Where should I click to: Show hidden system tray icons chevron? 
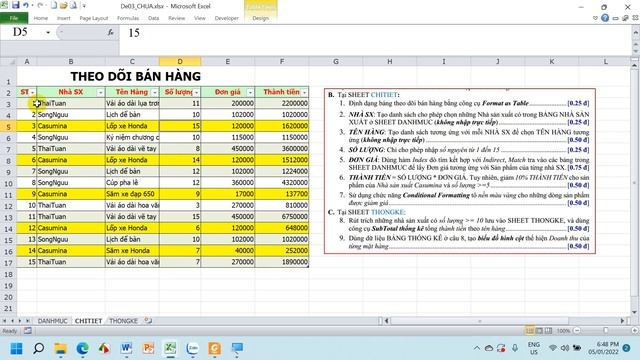pos(476,348)
